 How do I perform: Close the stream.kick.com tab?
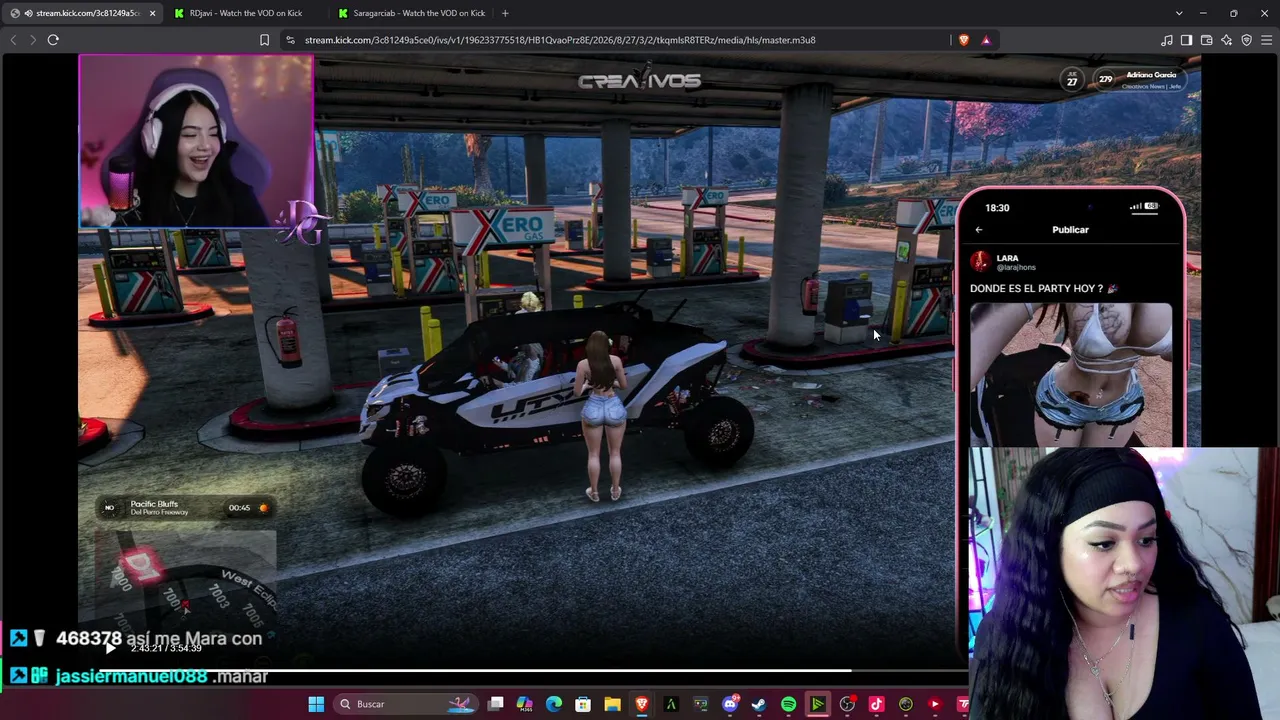tap(152, 13)
